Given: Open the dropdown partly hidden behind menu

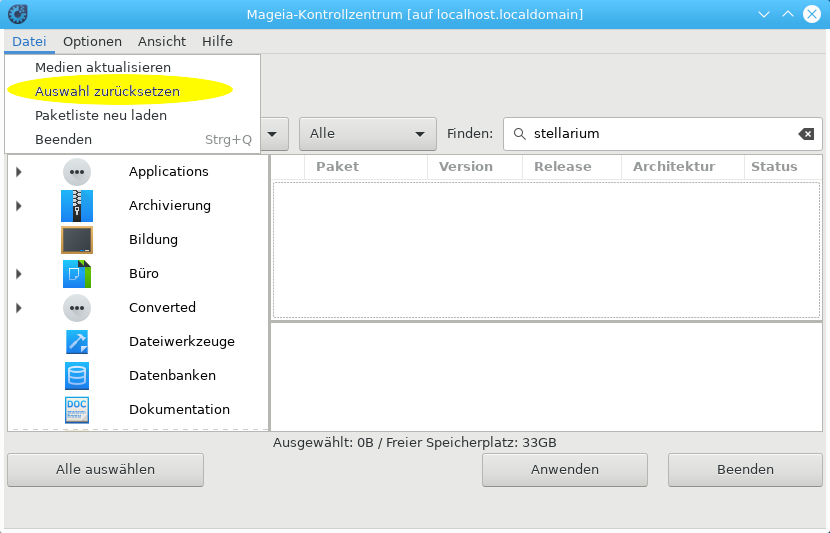Looking at the screenshot, I should [x=274, y=134].
